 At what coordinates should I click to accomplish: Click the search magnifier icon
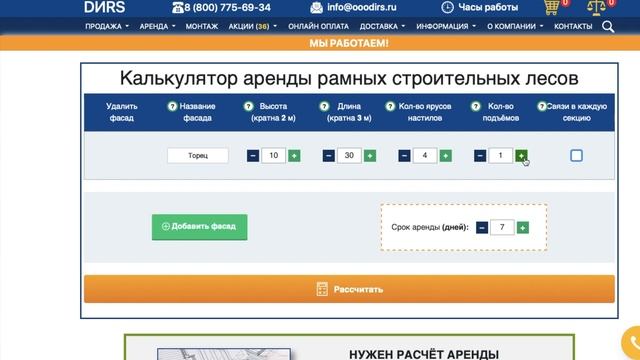(x=608, y=27)
